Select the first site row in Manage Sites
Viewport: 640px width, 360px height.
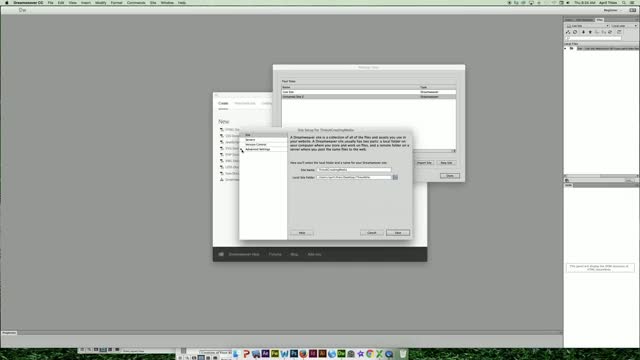coord(369,92)
